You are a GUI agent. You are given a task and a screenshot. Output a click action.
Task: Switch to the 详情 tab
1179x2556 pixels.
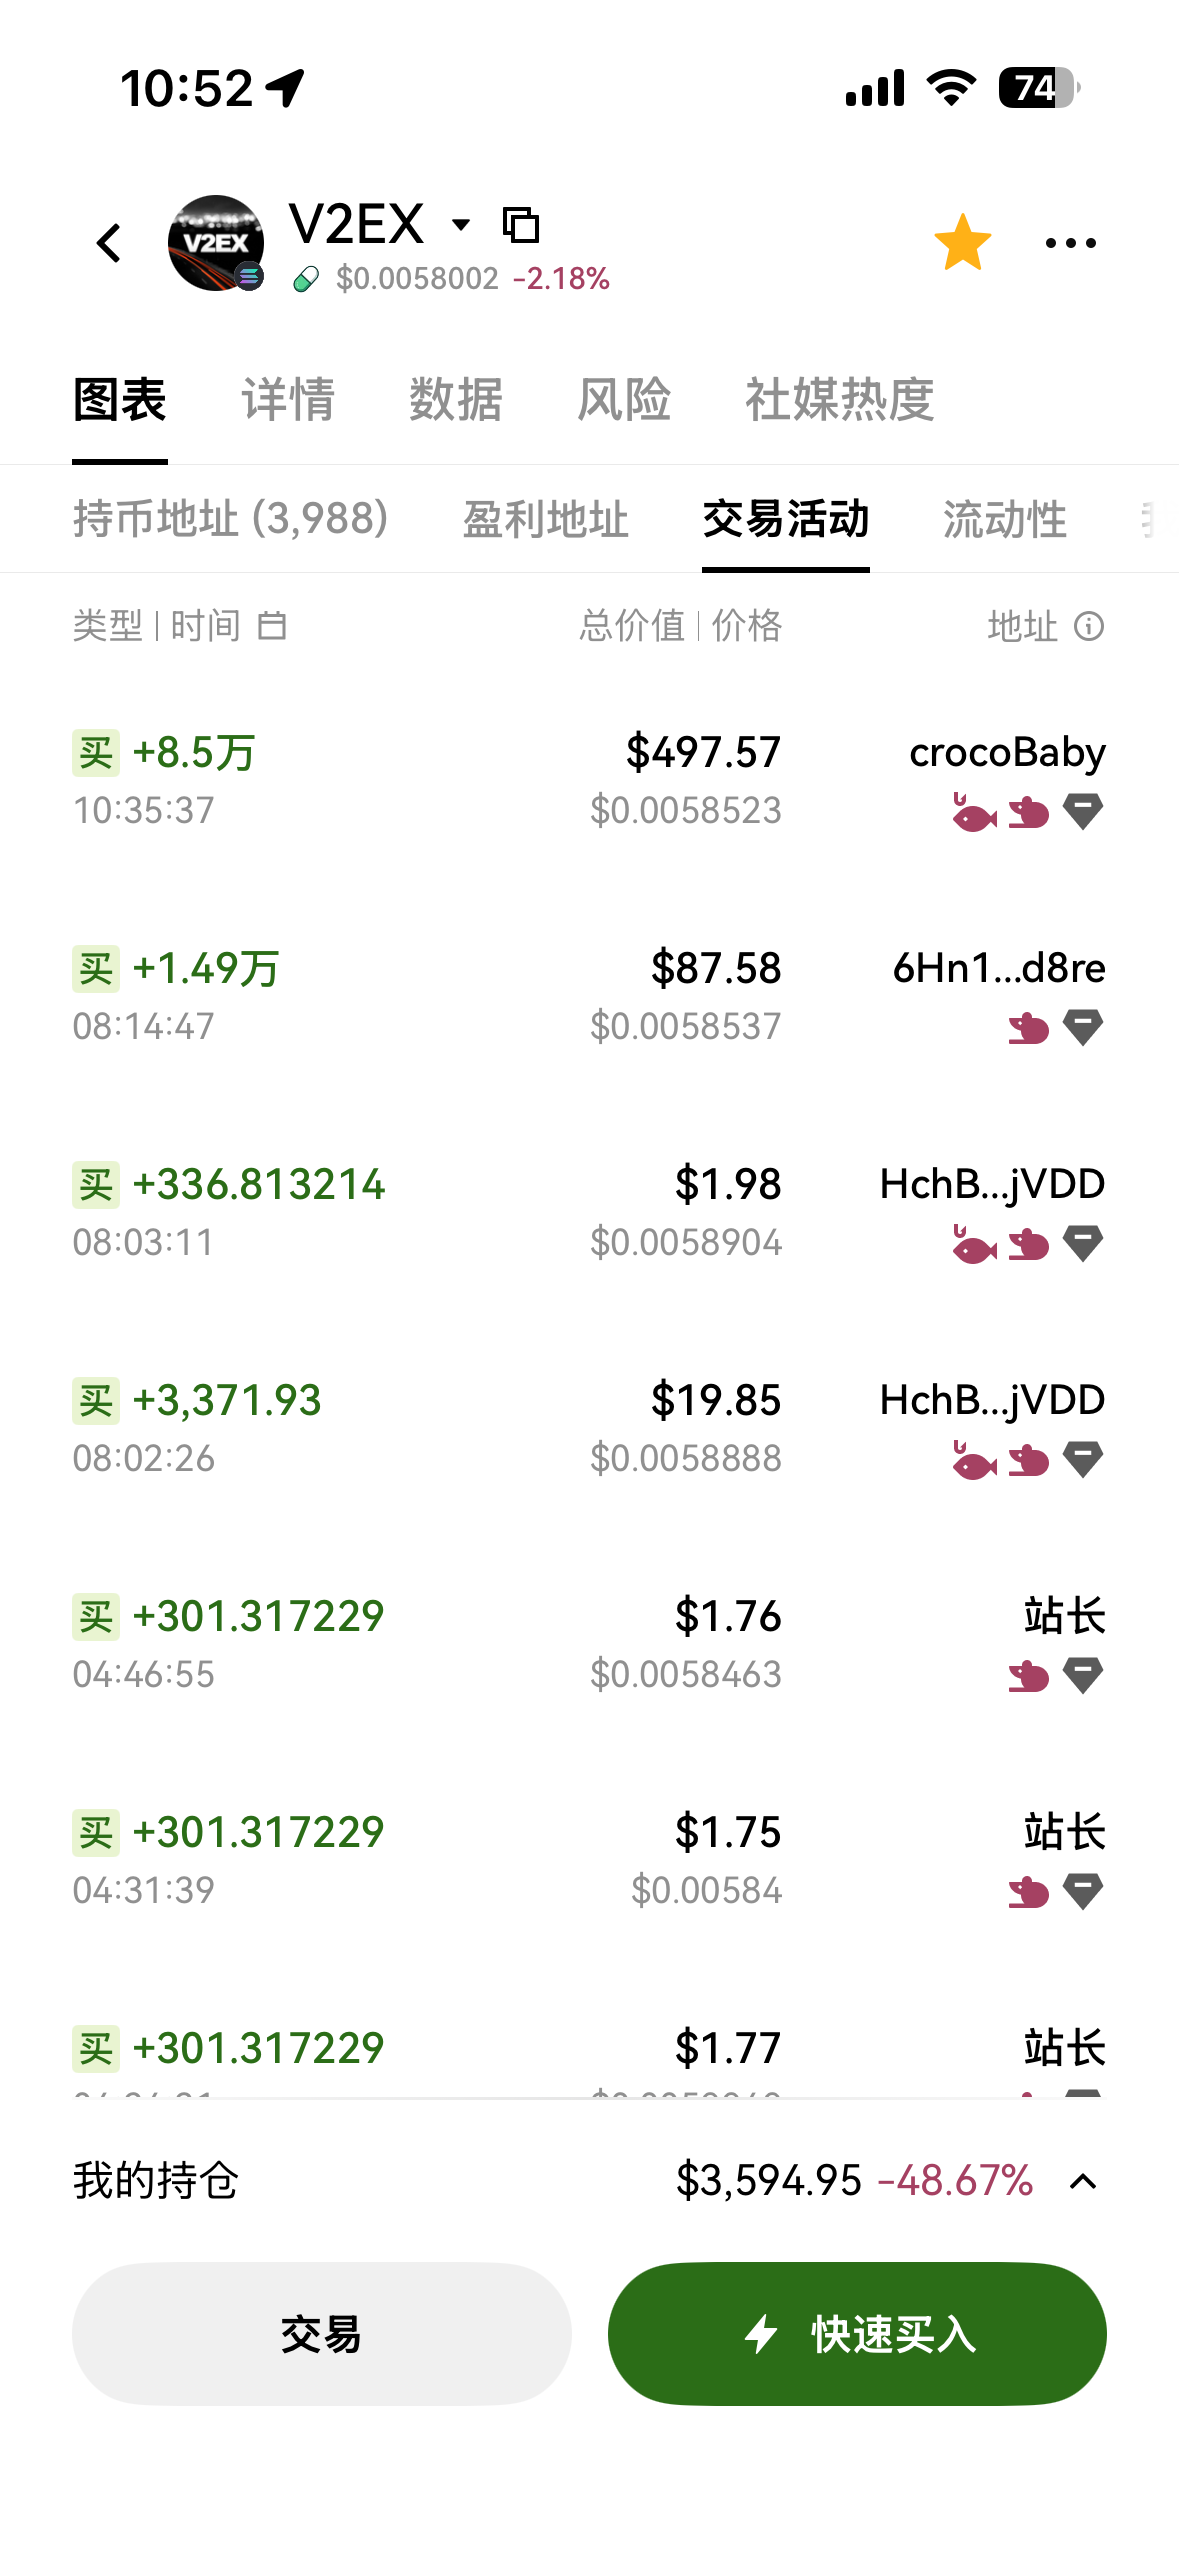(288, 400)
